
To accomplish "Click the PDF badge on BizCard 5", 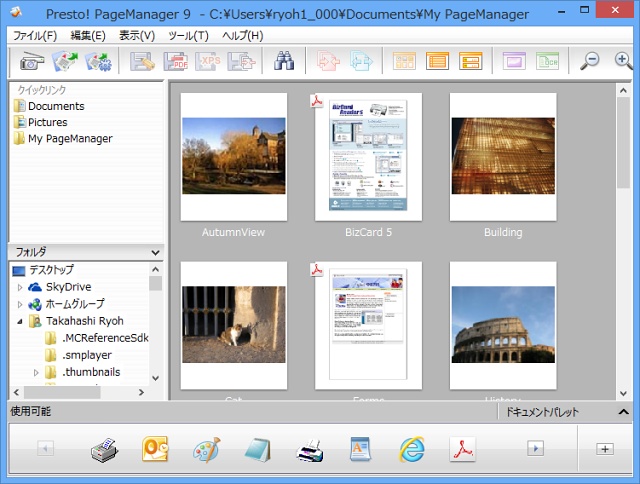I will (316, 101).
